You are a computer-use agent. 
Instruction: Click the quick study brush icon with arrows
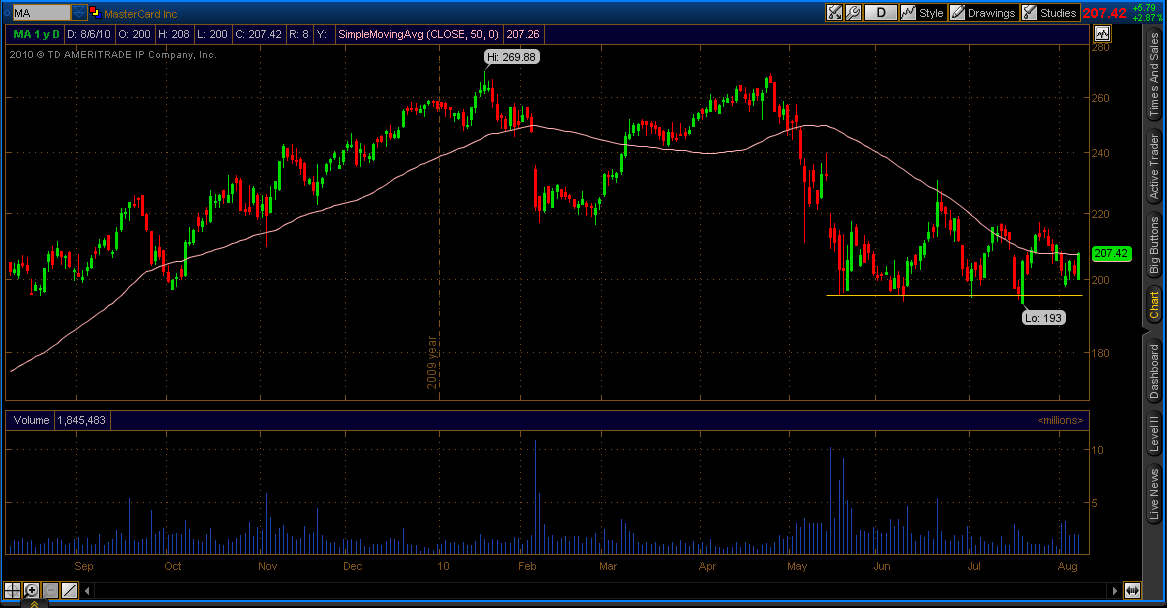tap(834, 13)
